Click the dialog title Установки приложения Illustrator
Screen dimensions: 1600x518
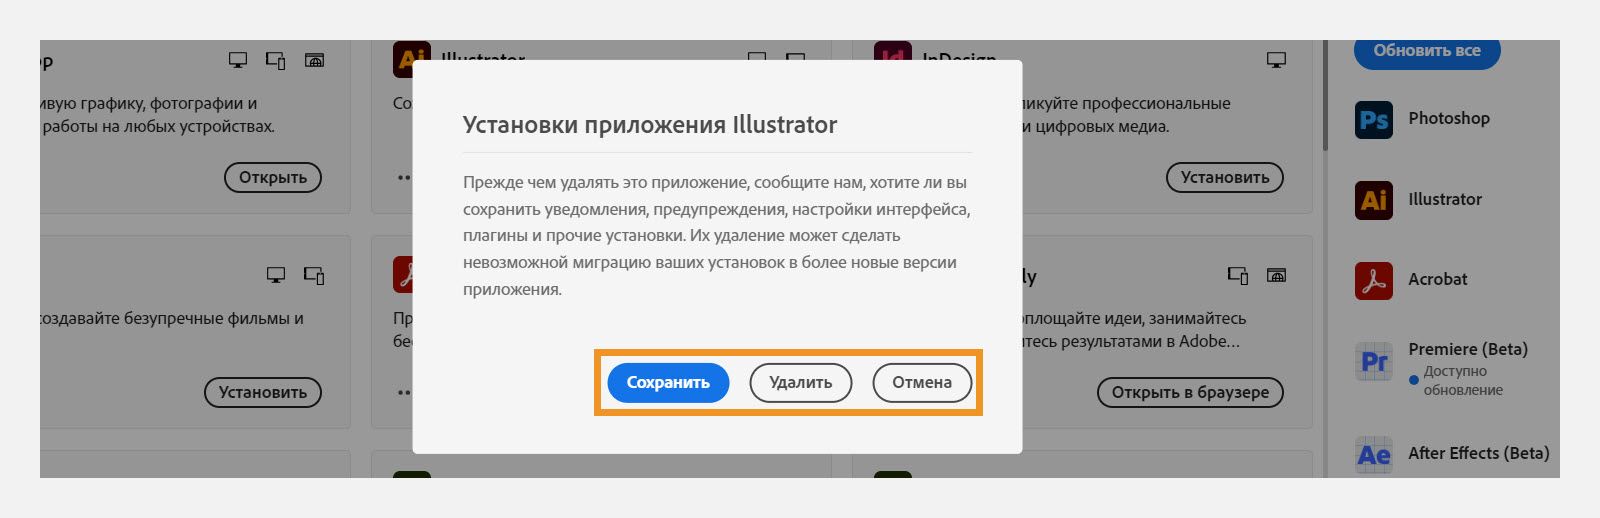(650, 125)
